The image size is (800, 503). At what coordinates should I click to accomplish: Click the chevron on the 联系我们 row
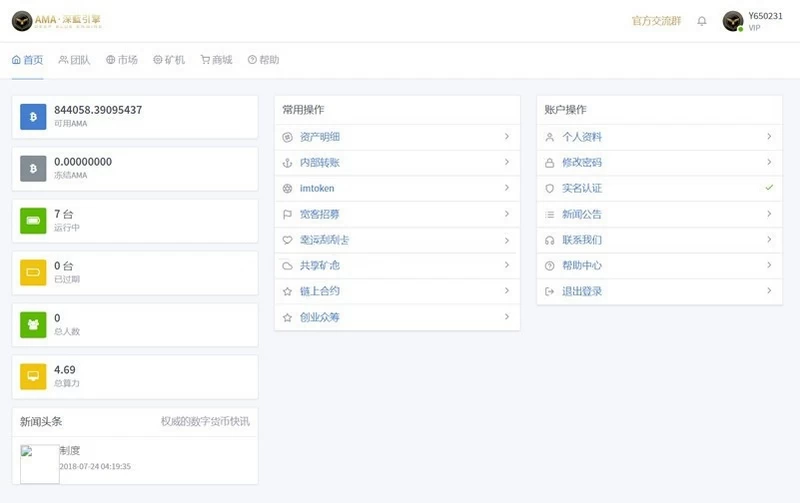[x=769, y=239]
